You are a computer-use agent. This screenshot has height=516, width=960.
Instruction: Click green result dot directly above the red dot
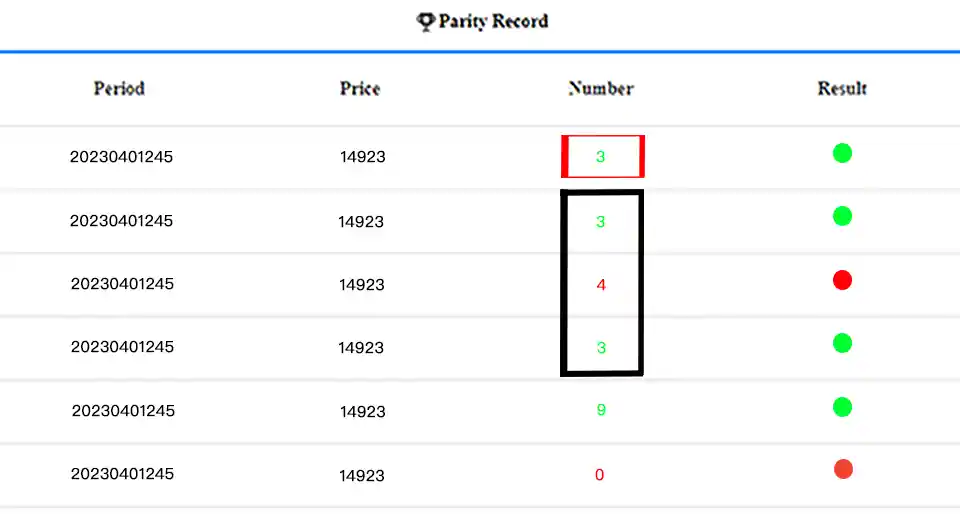(x=842, y=216)
